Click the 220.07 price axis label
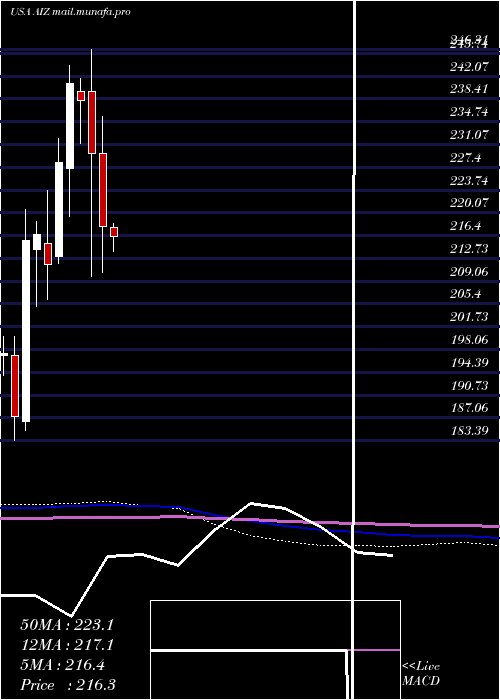The width and height of the screenshot is (500, 700). (x=469, y=203)
